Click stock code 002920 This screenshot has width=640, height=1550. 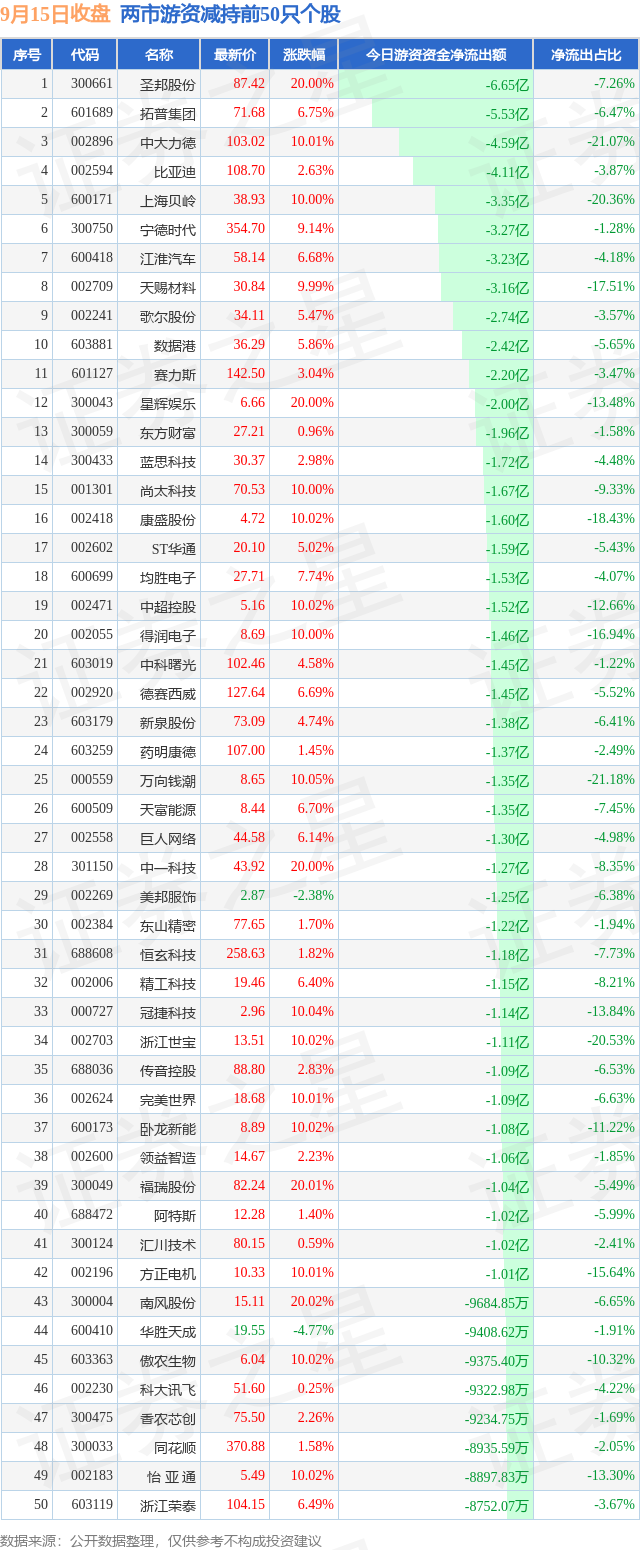tap(93, 693)
